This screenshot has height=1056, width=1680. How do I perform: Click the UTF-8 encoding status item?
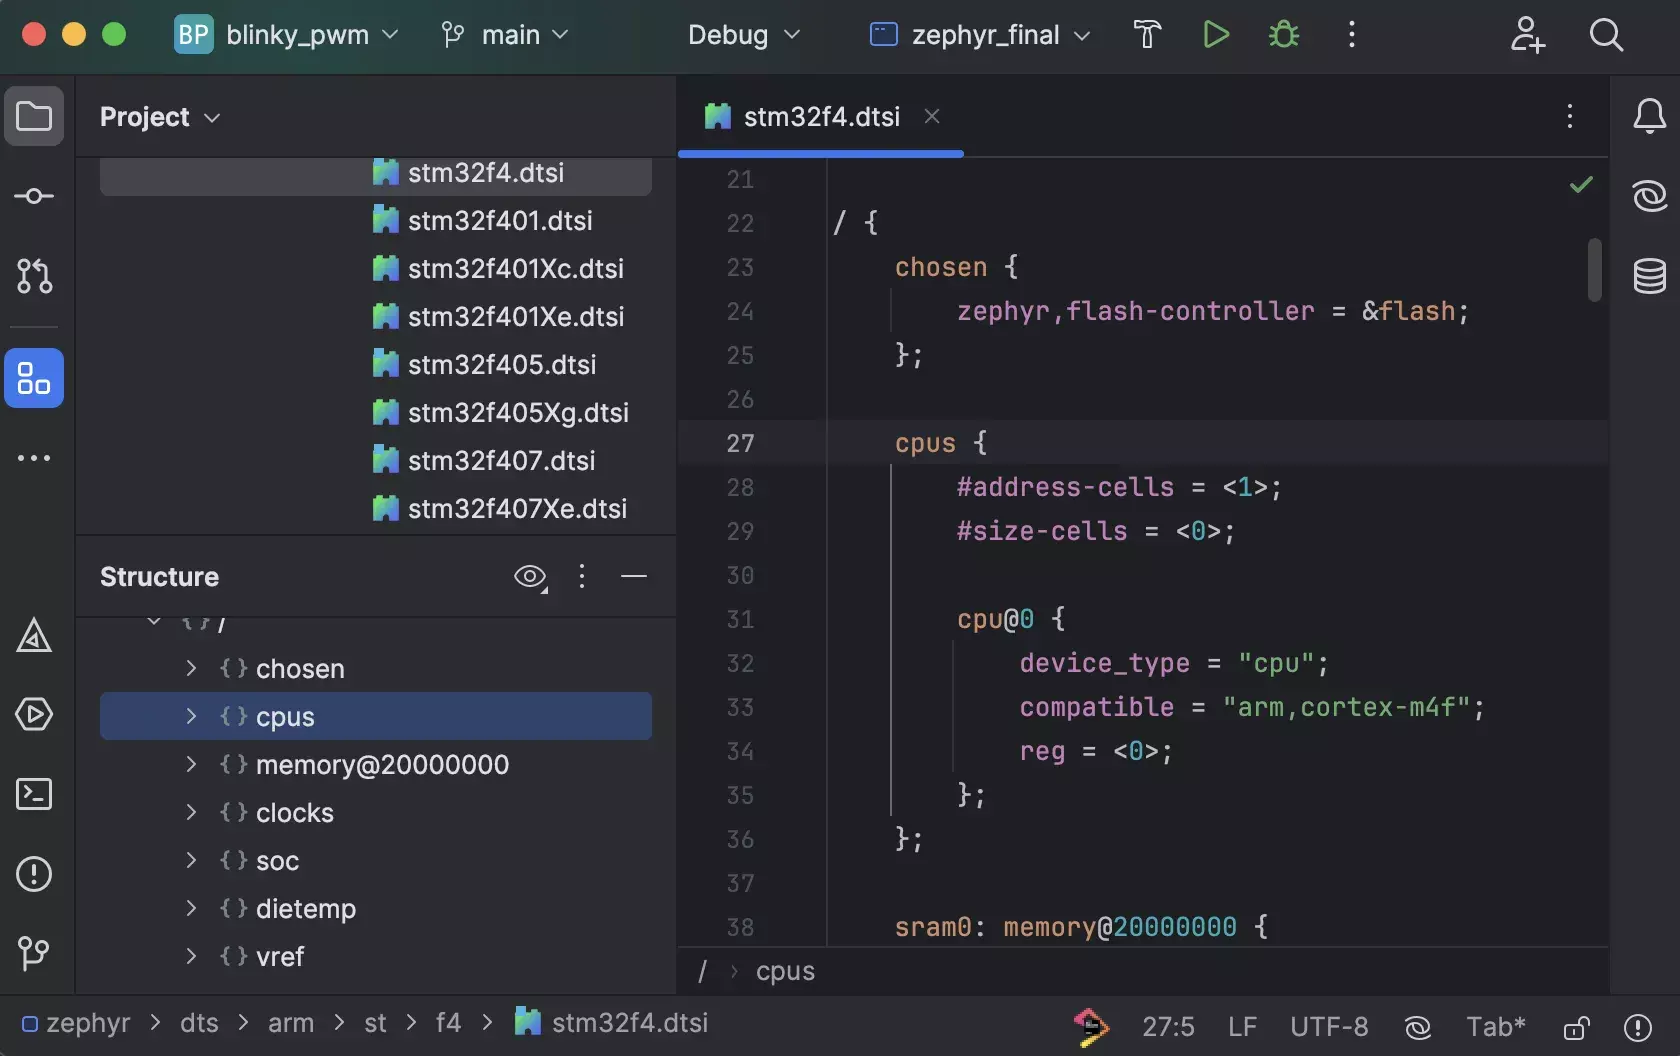(x=1328, y=1027)
